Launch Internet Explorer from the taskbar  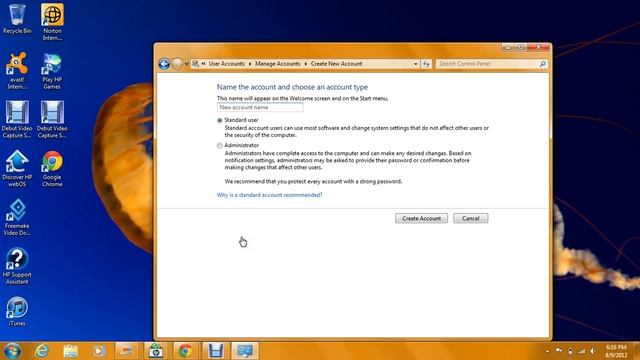(42, 351)
